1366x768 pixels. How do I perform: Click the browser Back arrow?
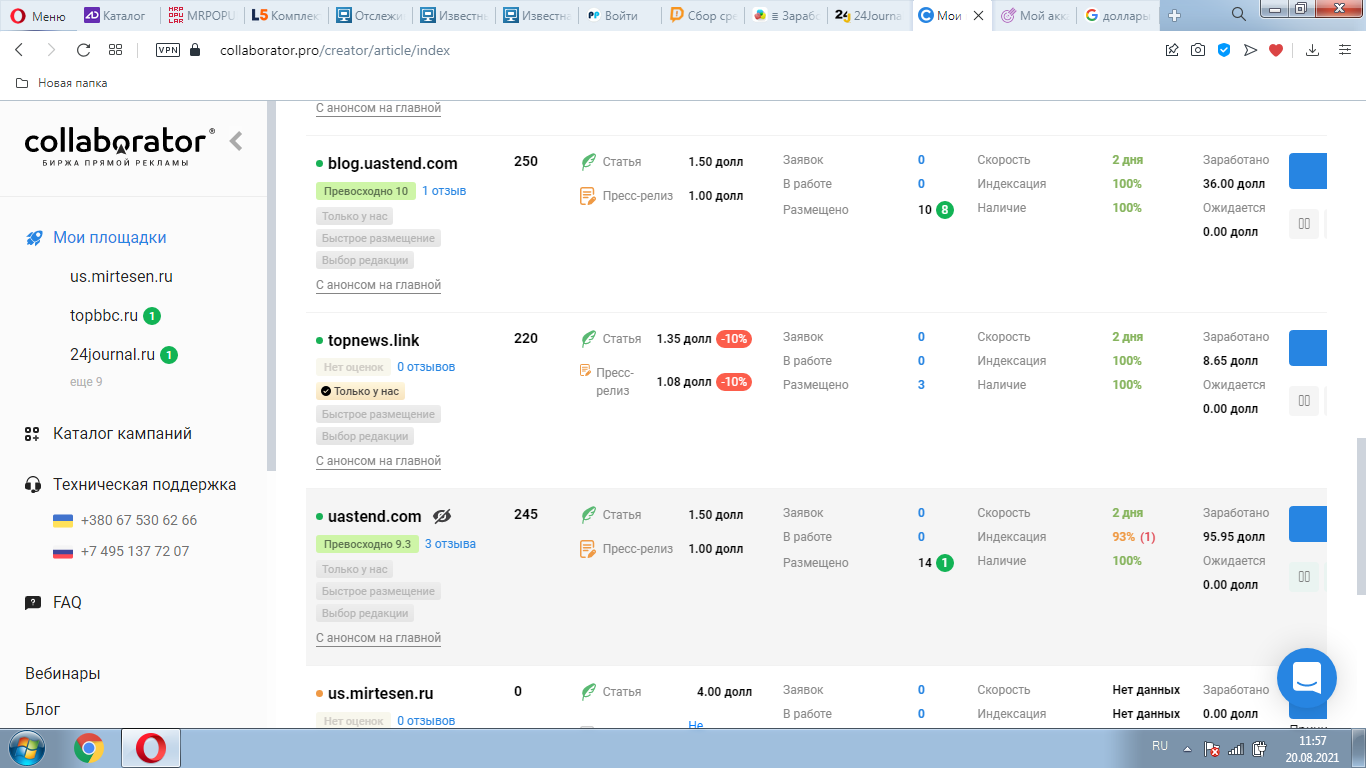tap(19, 50)
